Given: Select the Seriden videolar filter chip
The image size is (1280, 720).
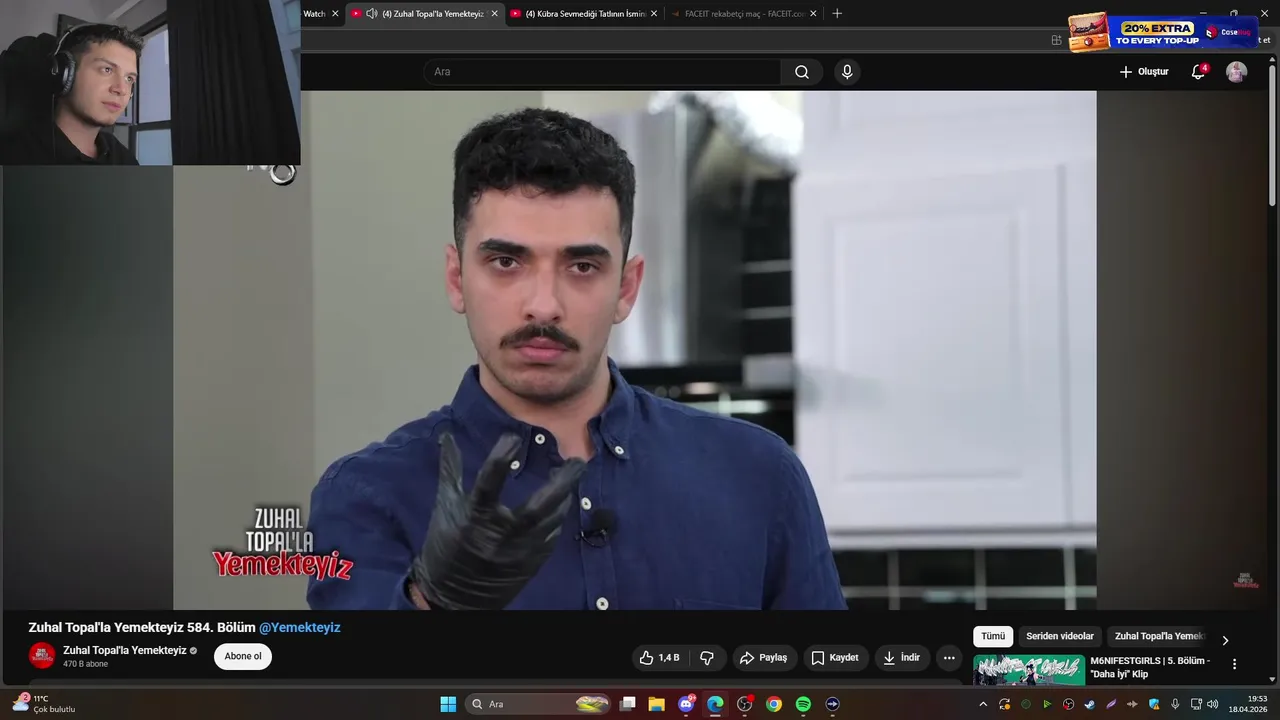Looking at the screenshot, I should click(1060, 636).
